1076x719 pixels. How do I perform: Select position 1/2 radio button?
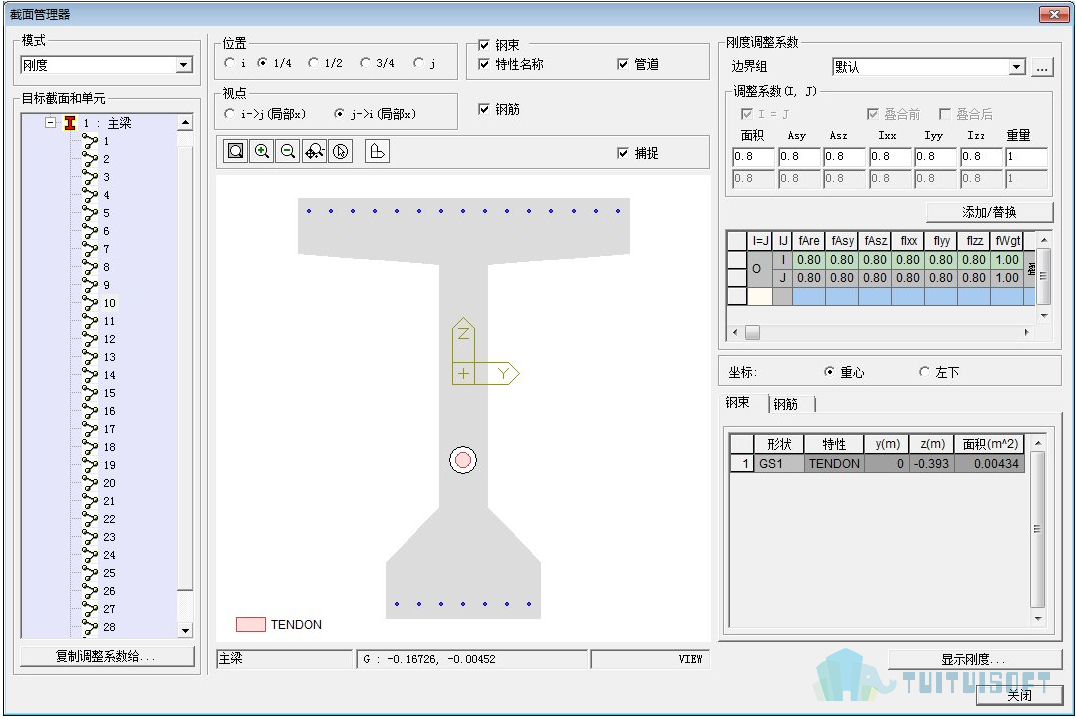314,62
